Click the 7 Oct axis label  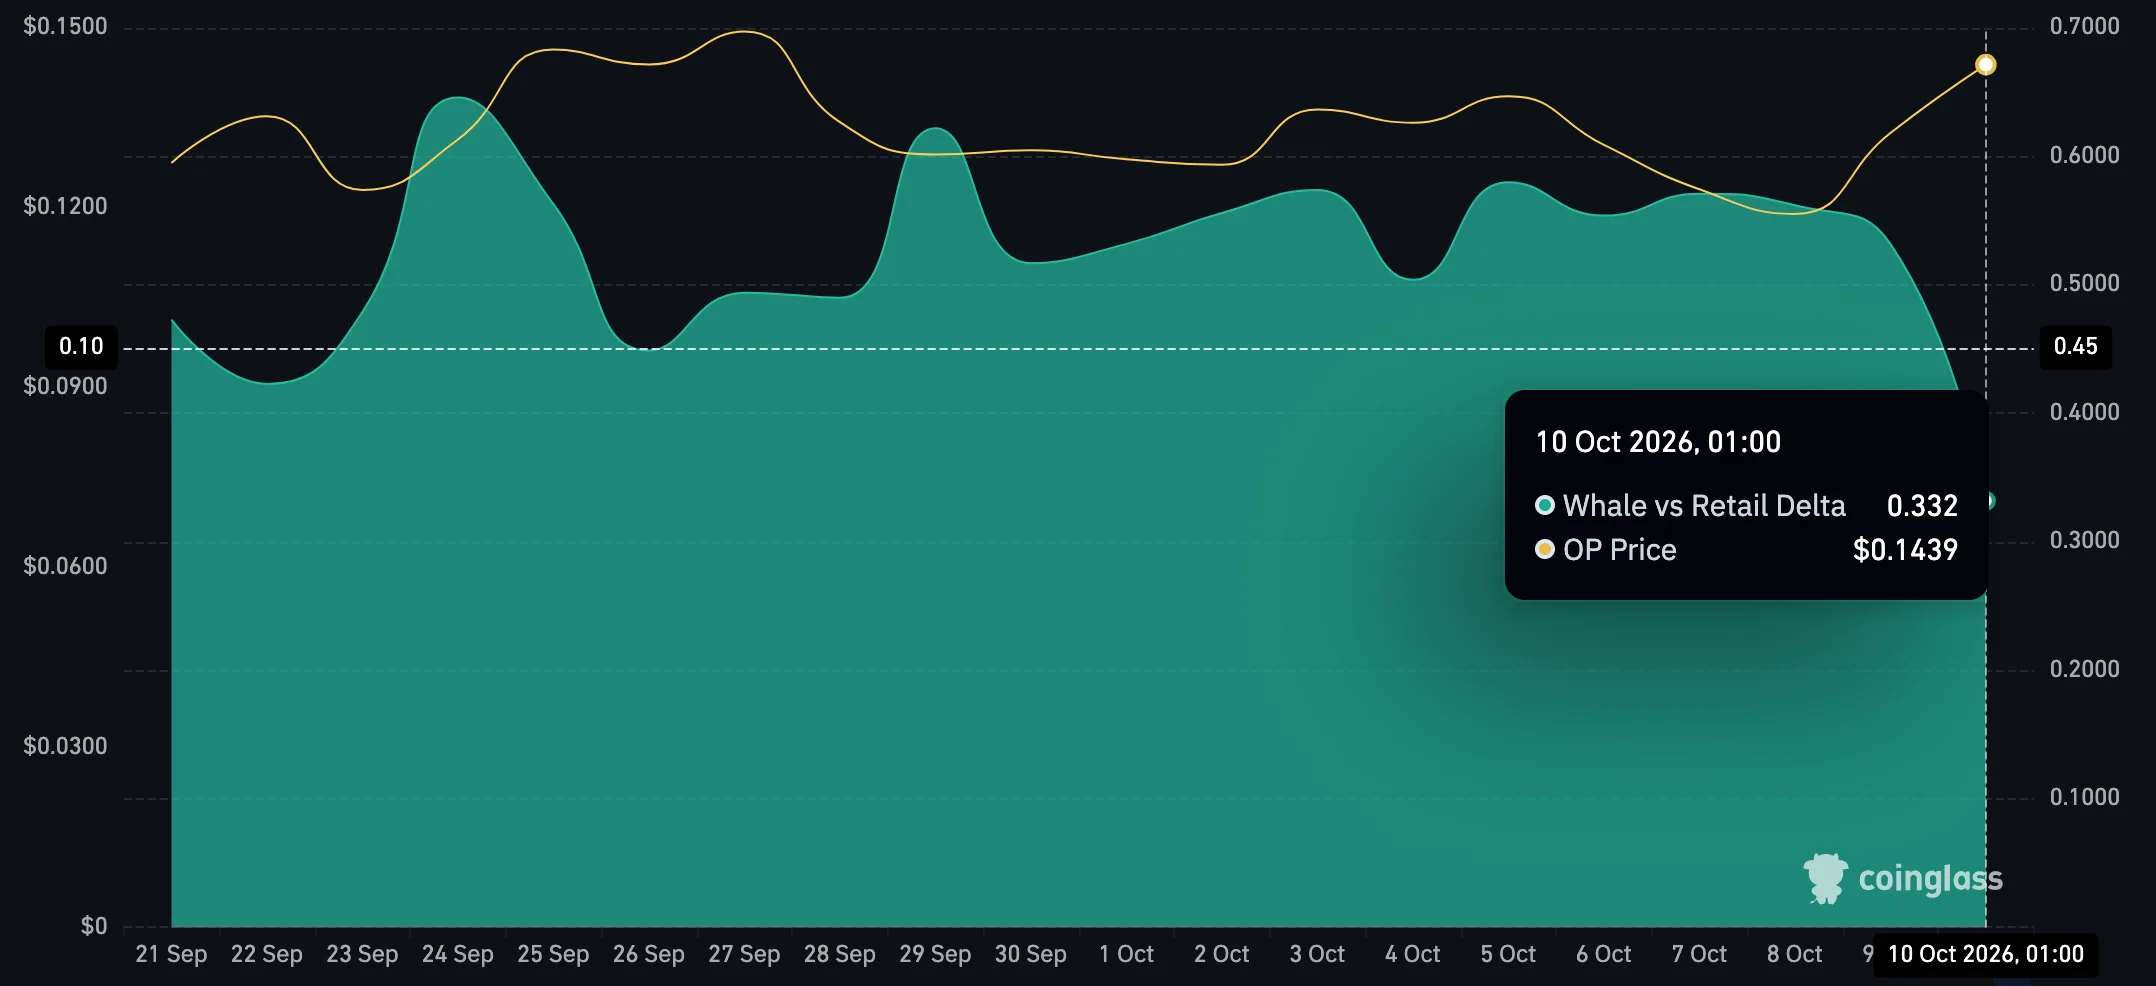[1699, 954]
